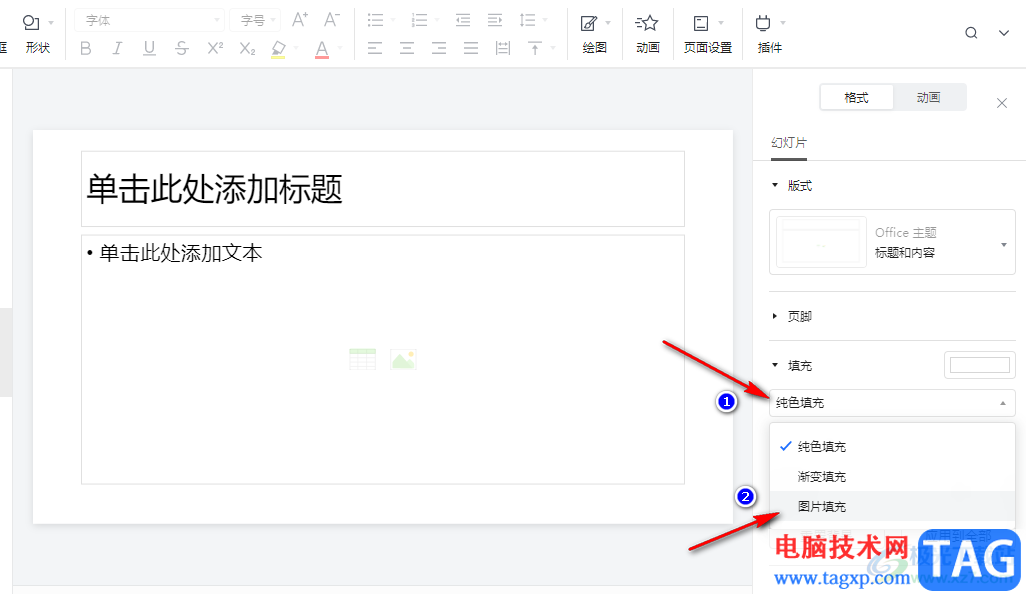Open the font size (字号) dropdown
The width and height of the screenshot is (1026, 594).
tap(255, 20)
